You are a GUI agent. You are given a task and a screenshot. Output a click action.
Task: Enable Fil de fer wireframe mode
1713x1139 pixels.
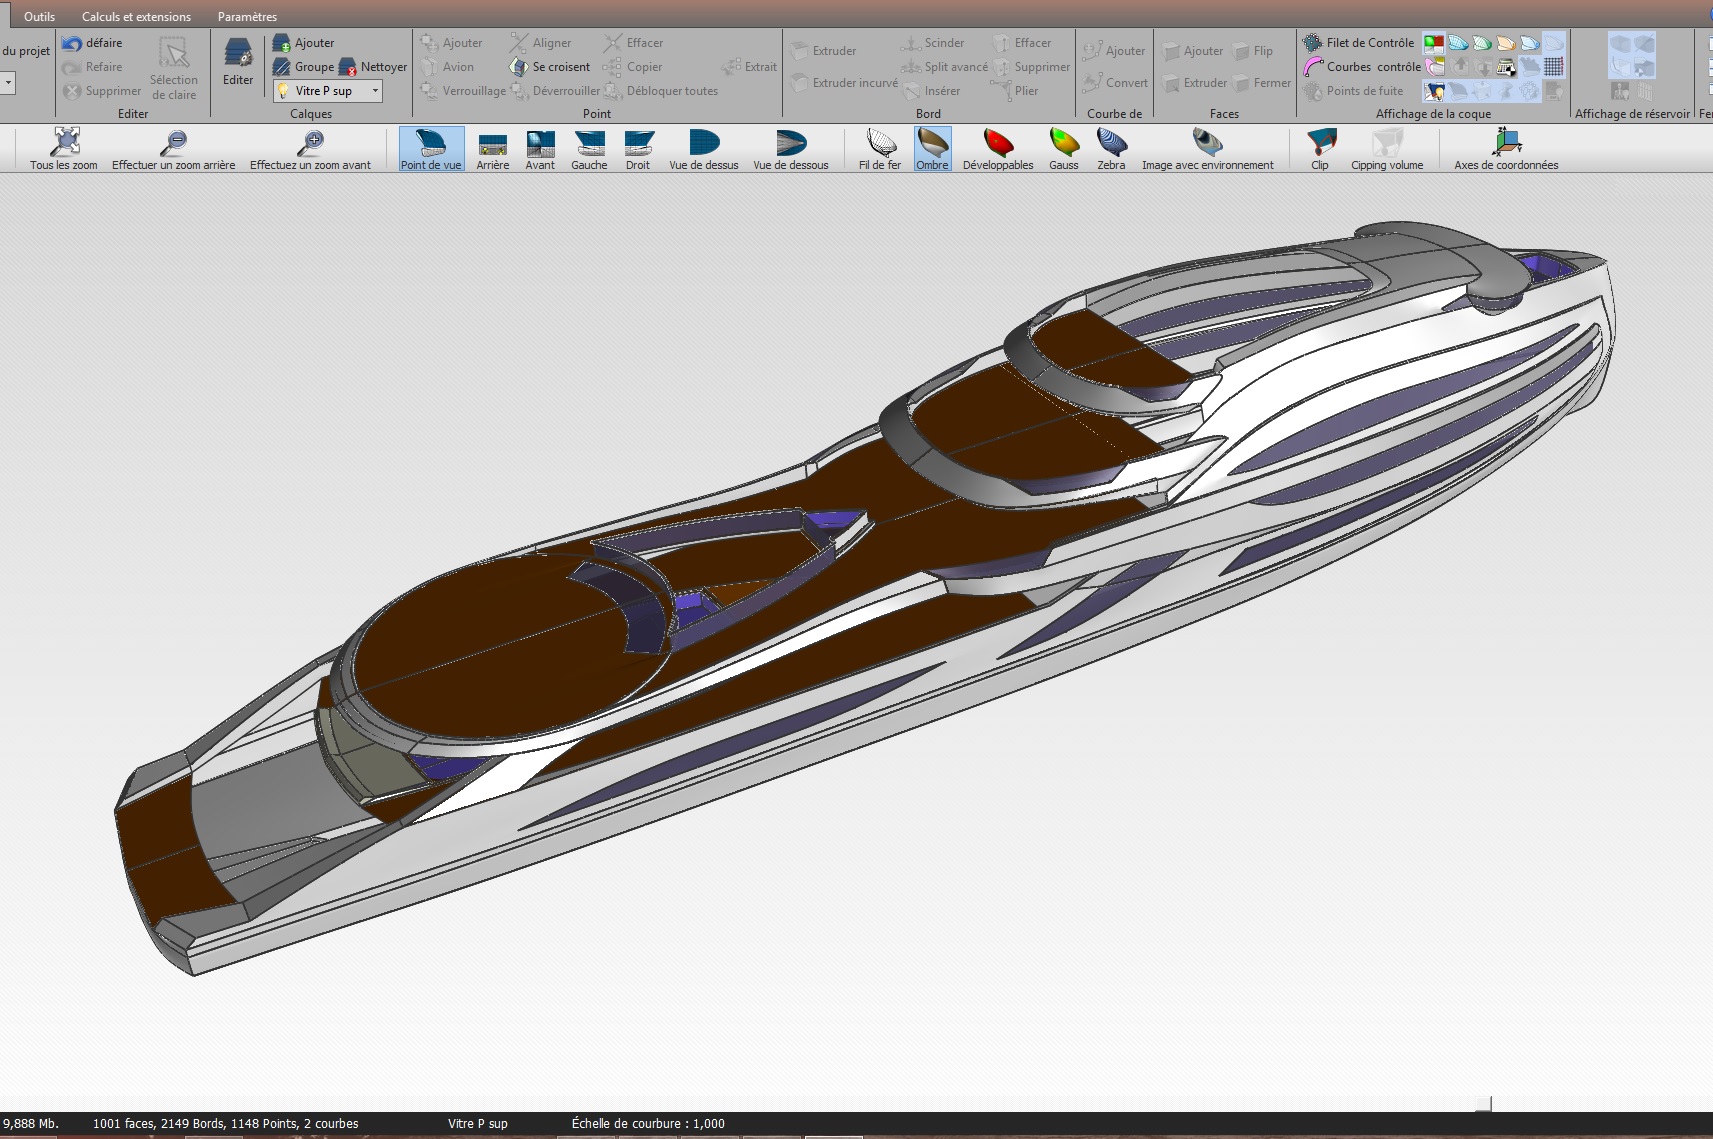(880, 149)
